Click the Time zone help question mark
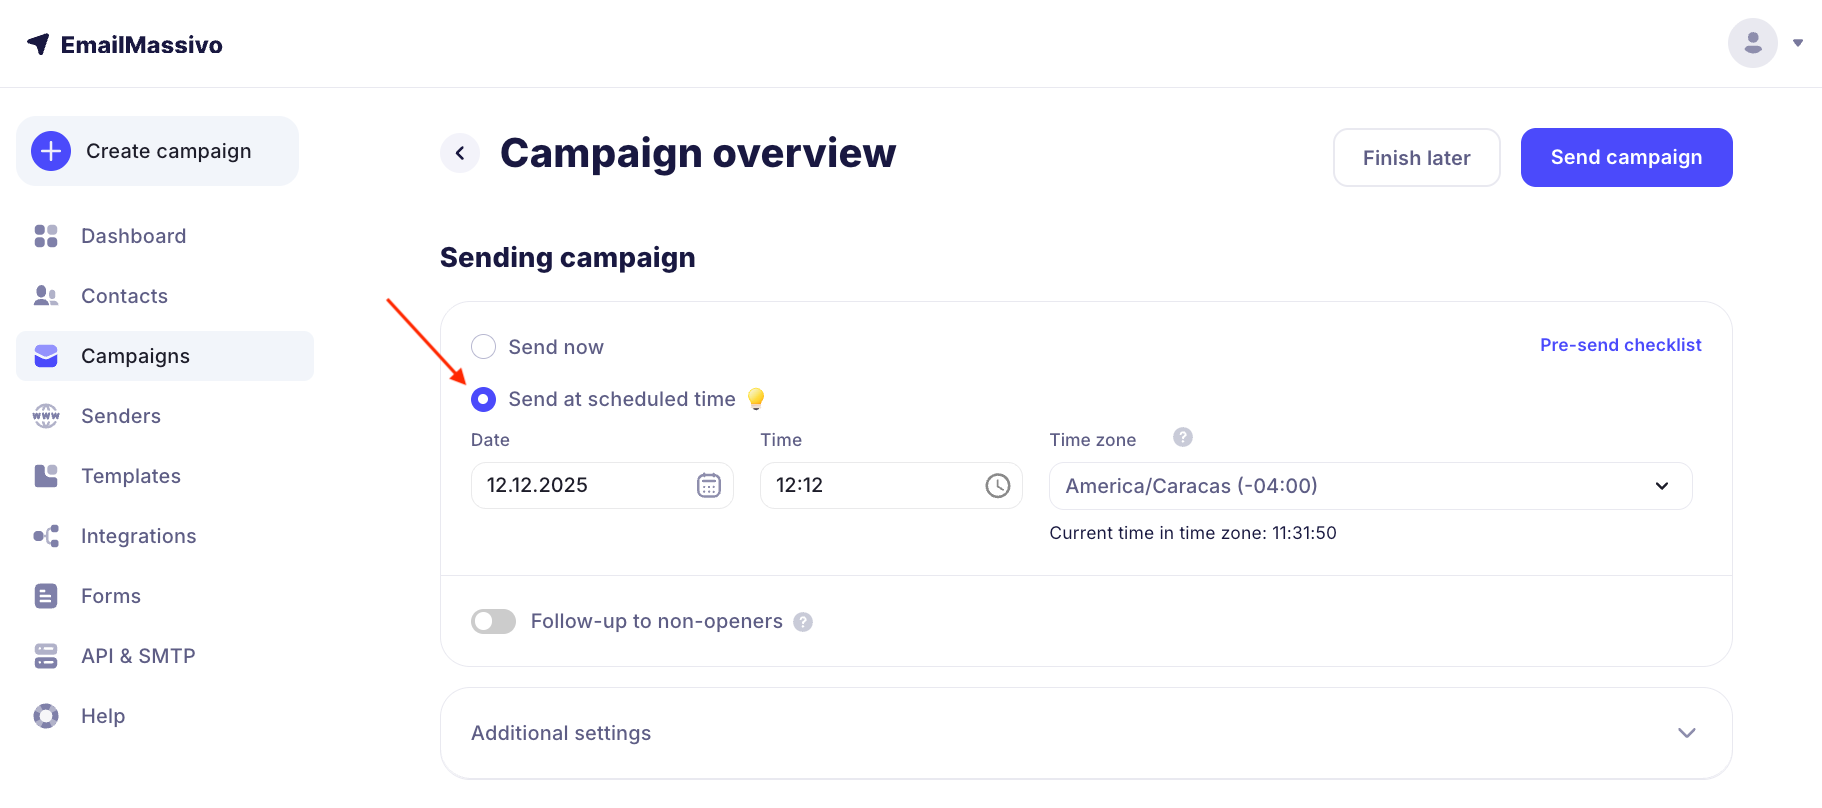 pyautogui.click(x=1182, y=437)
